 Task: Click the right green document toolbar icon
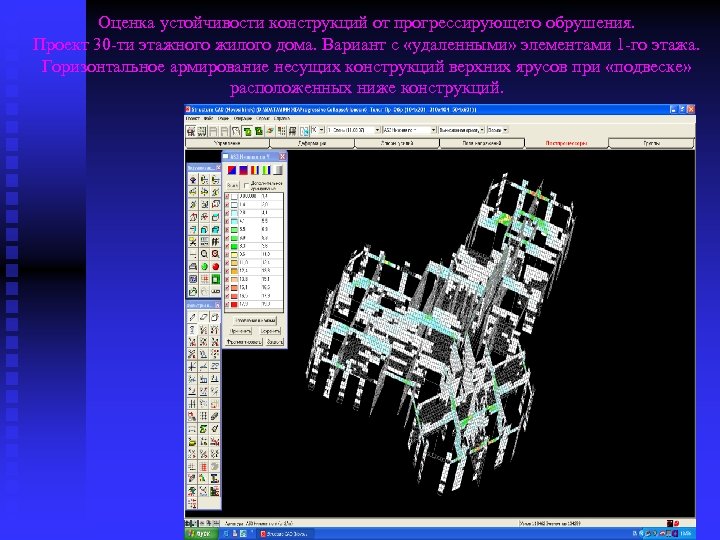259,131
